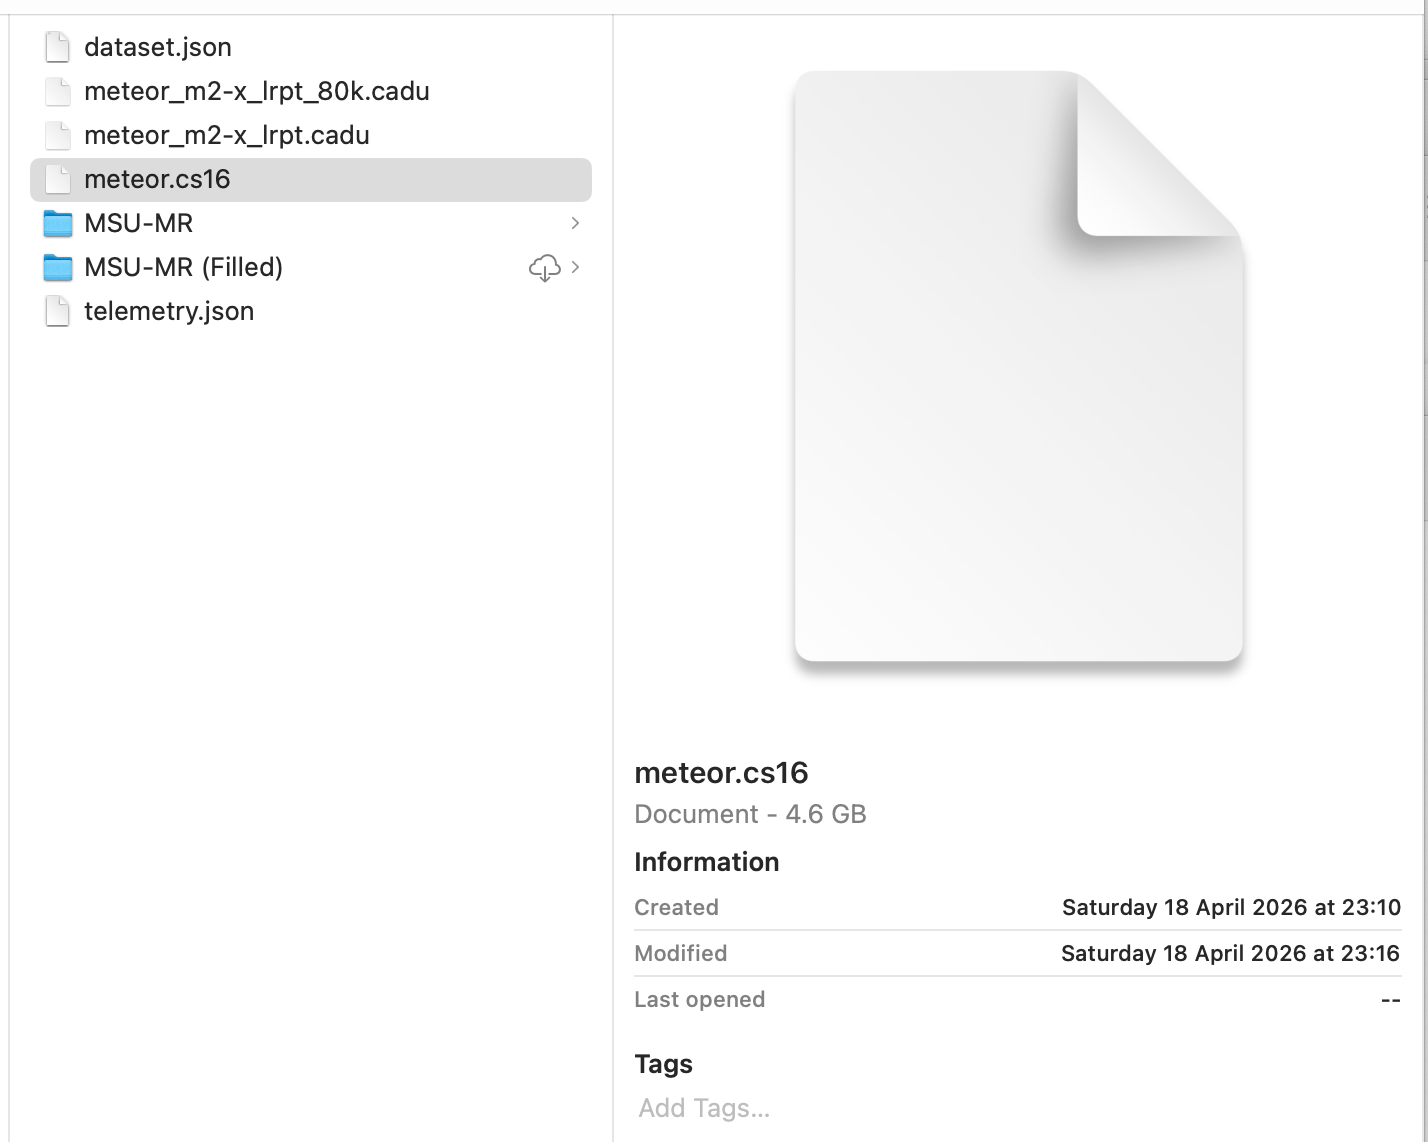Click the blue MSU-MR folder icon
Screen dimensions: 1428x1142
point(58,223)
